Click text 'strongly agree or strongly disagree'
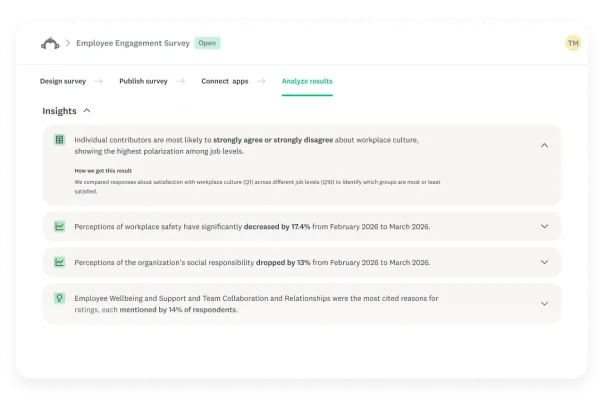 [273, 140]
